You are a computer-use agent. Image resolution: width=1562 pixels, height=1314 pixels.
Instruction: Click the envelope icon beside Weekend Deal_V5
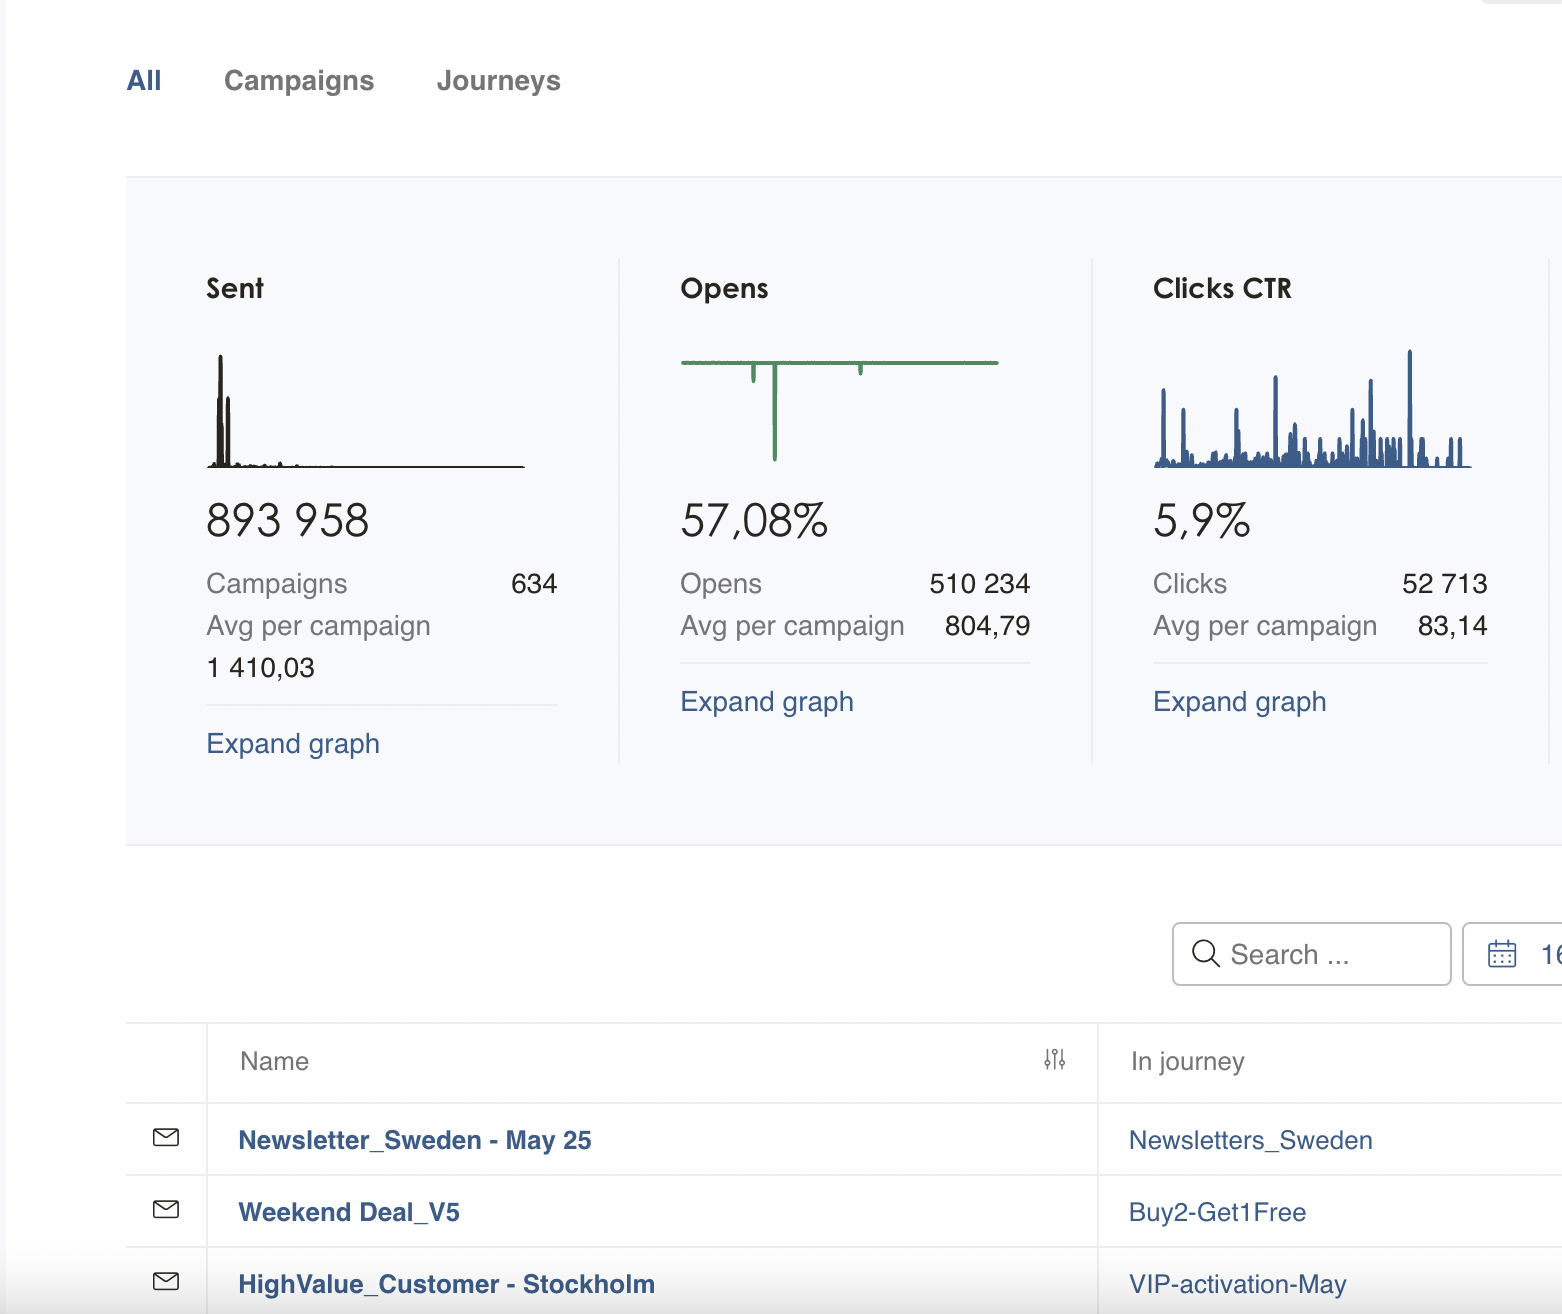[x=166, y=1209]
